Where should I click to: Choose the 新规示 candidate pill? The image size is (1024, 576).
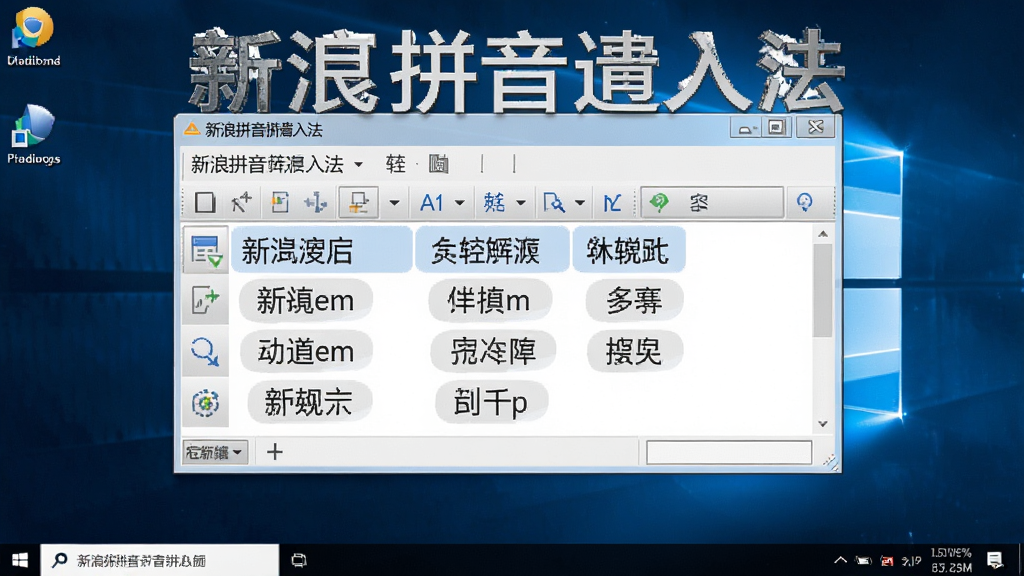309,402
